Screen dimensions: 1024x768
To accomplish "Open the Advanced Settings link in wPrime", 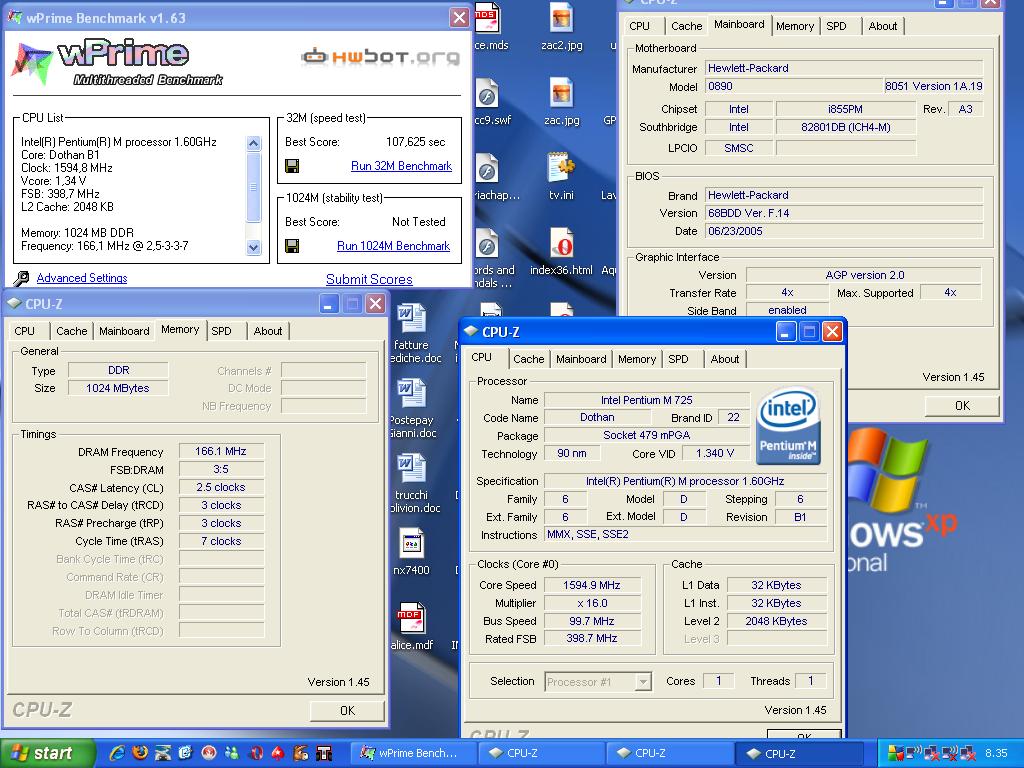I will [82, 278].
